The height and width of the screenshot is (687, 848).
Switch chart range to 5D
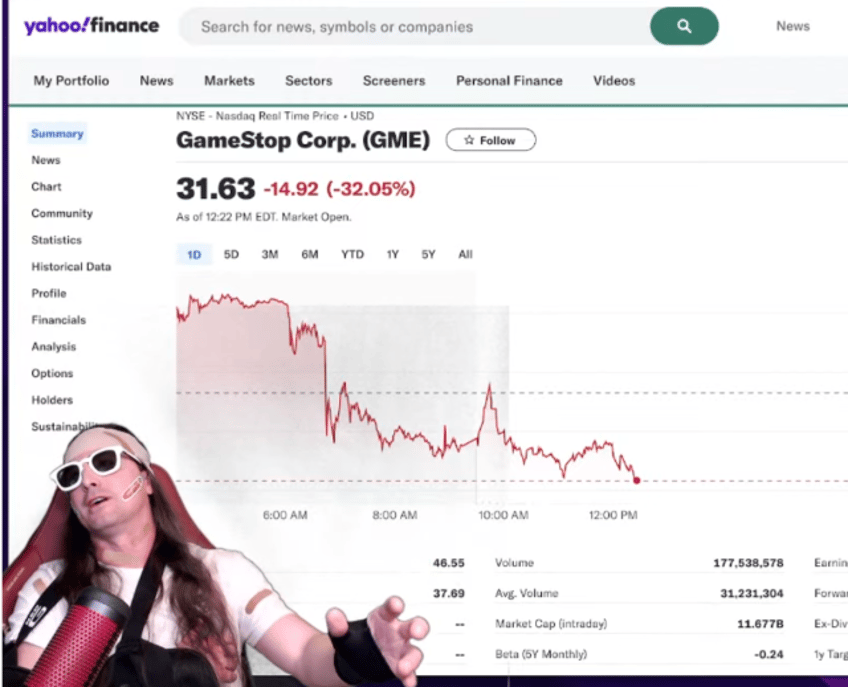pyautogui.click(x=231, y=254)
